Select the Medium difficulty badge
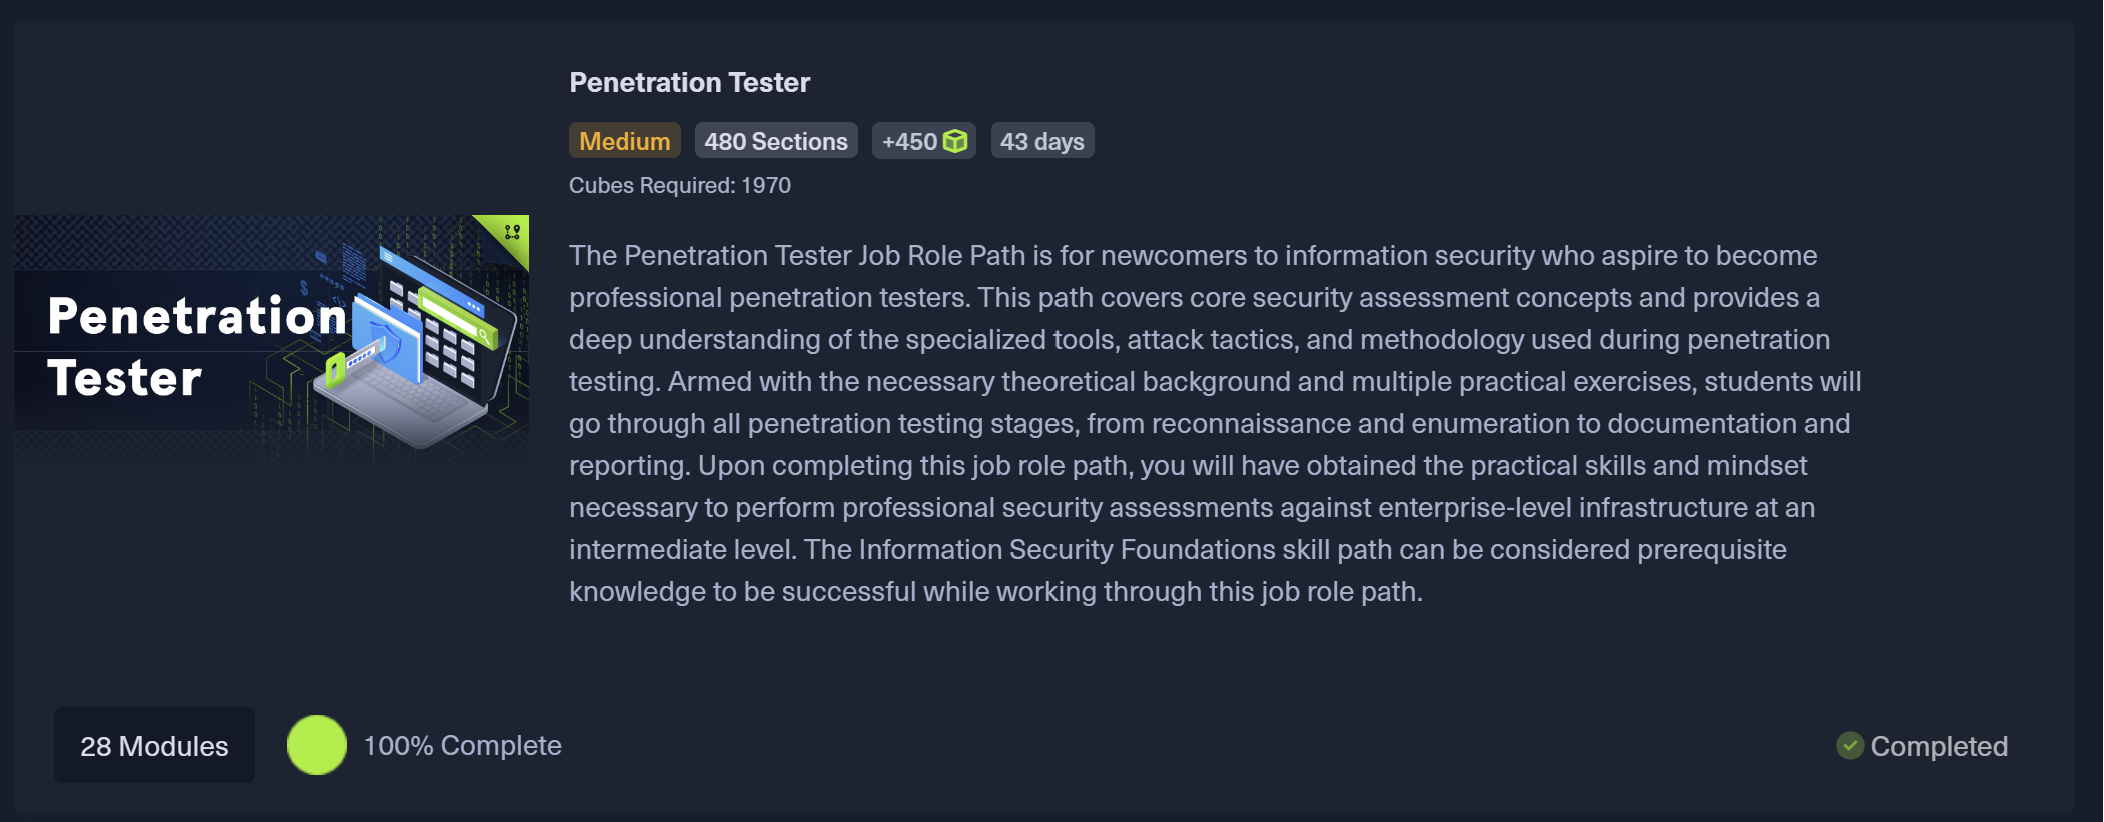Screen dimensions: 2104x822 (624, 141)
